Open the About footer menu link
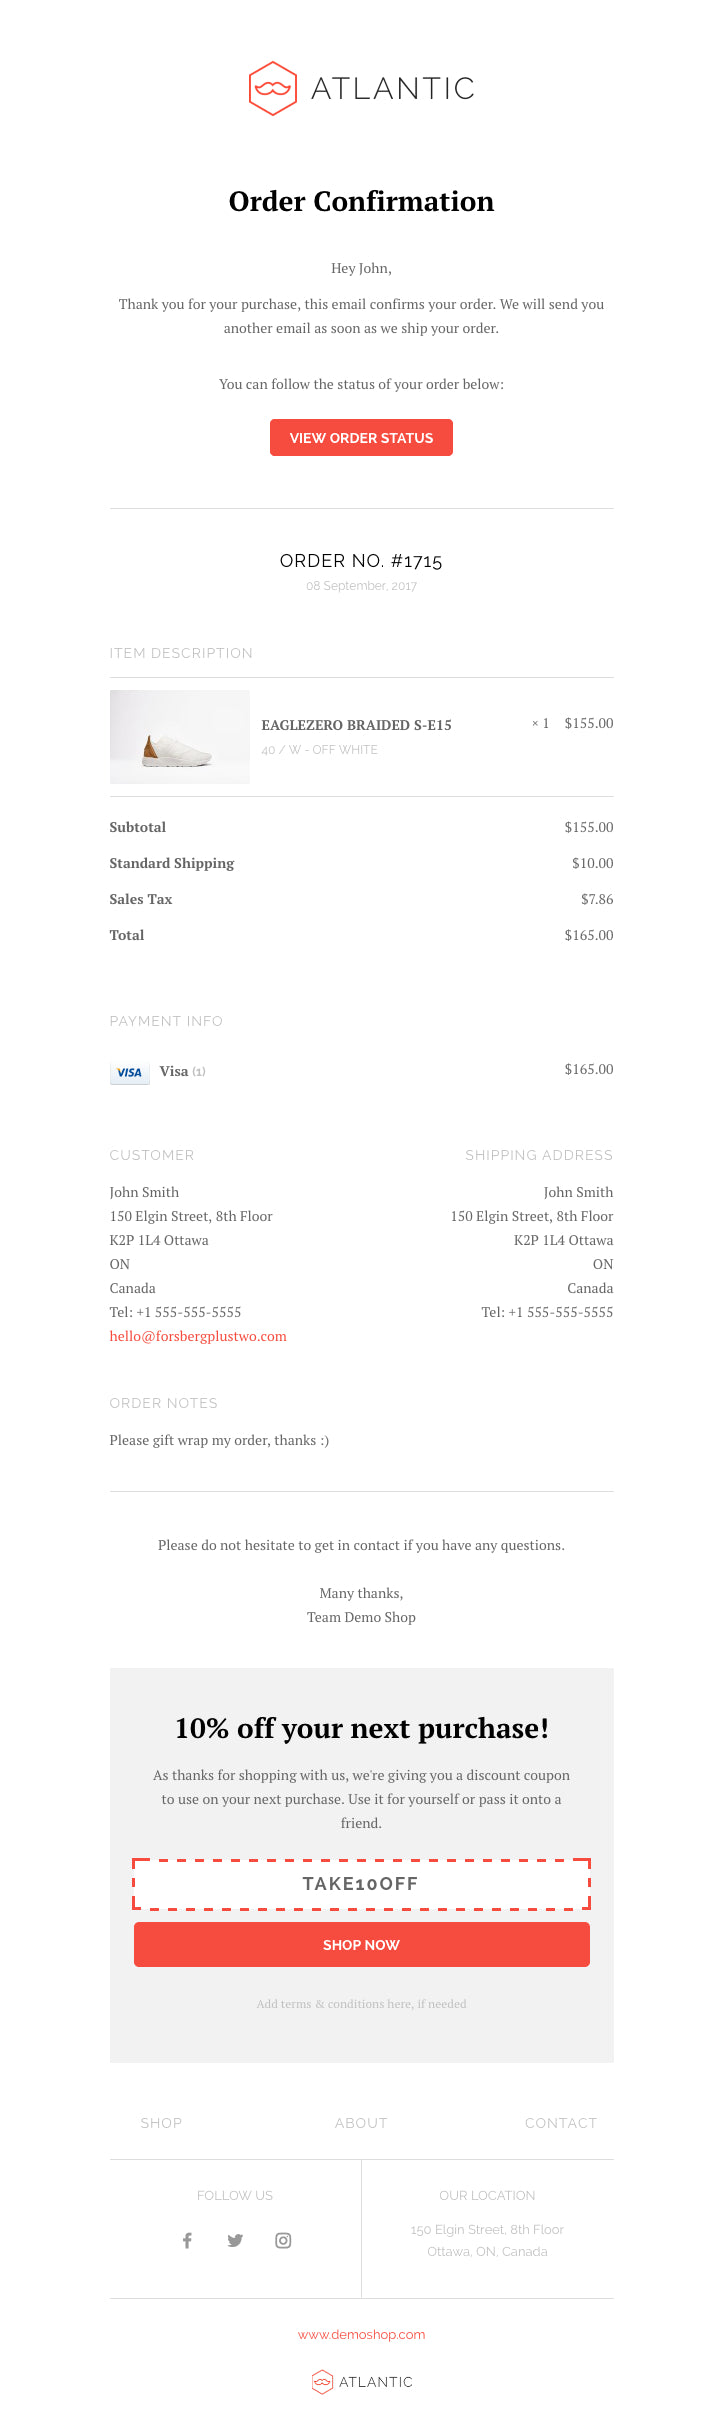 (x=361, y=2122)
